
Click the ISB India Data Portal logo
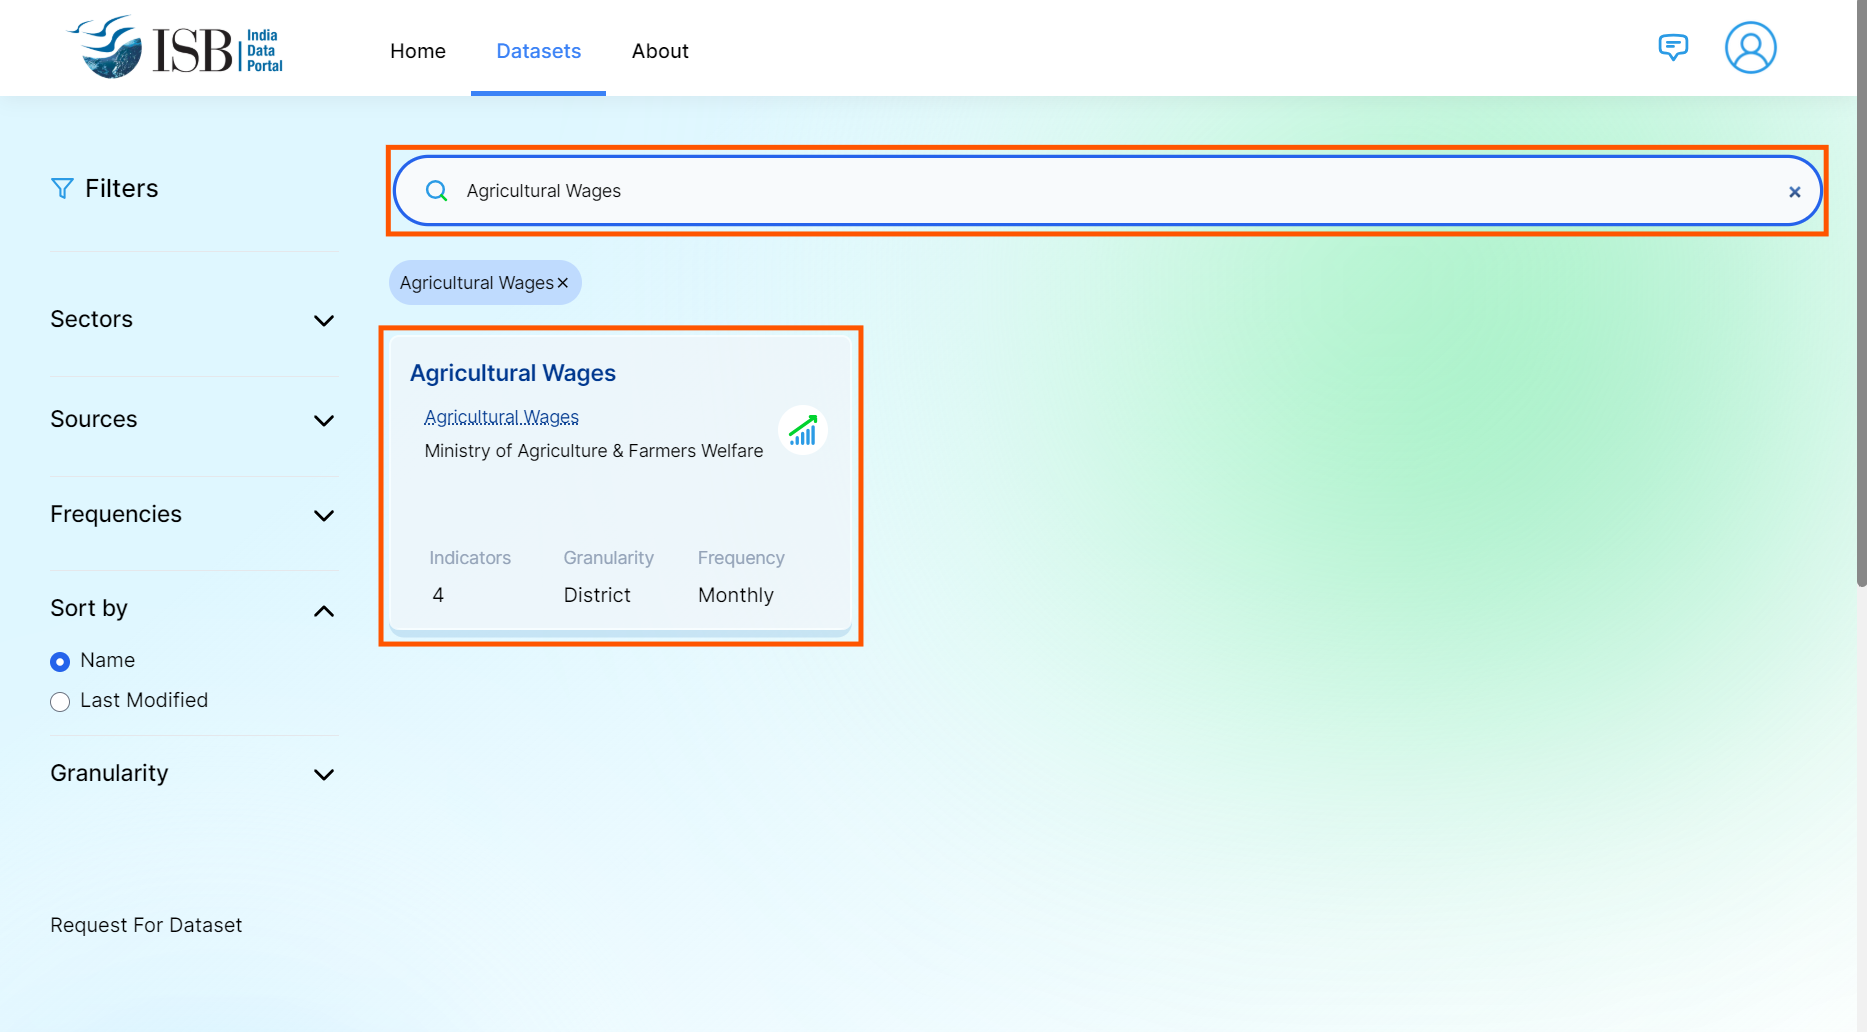point(176,48)
